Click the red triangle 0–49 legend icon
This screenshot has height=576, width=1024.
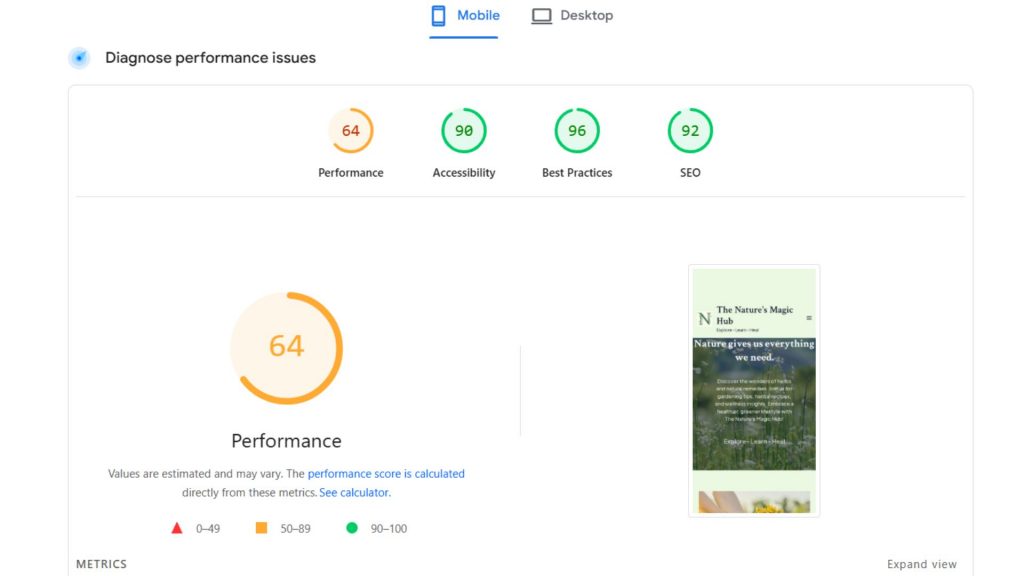point(177,528)
